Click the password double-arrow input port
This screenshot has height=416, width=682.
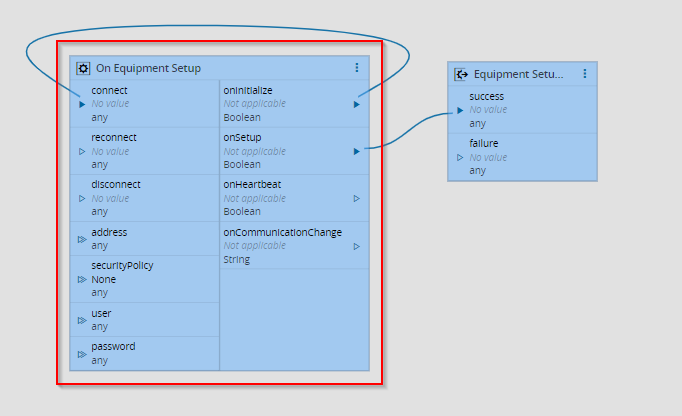[82, 353]
